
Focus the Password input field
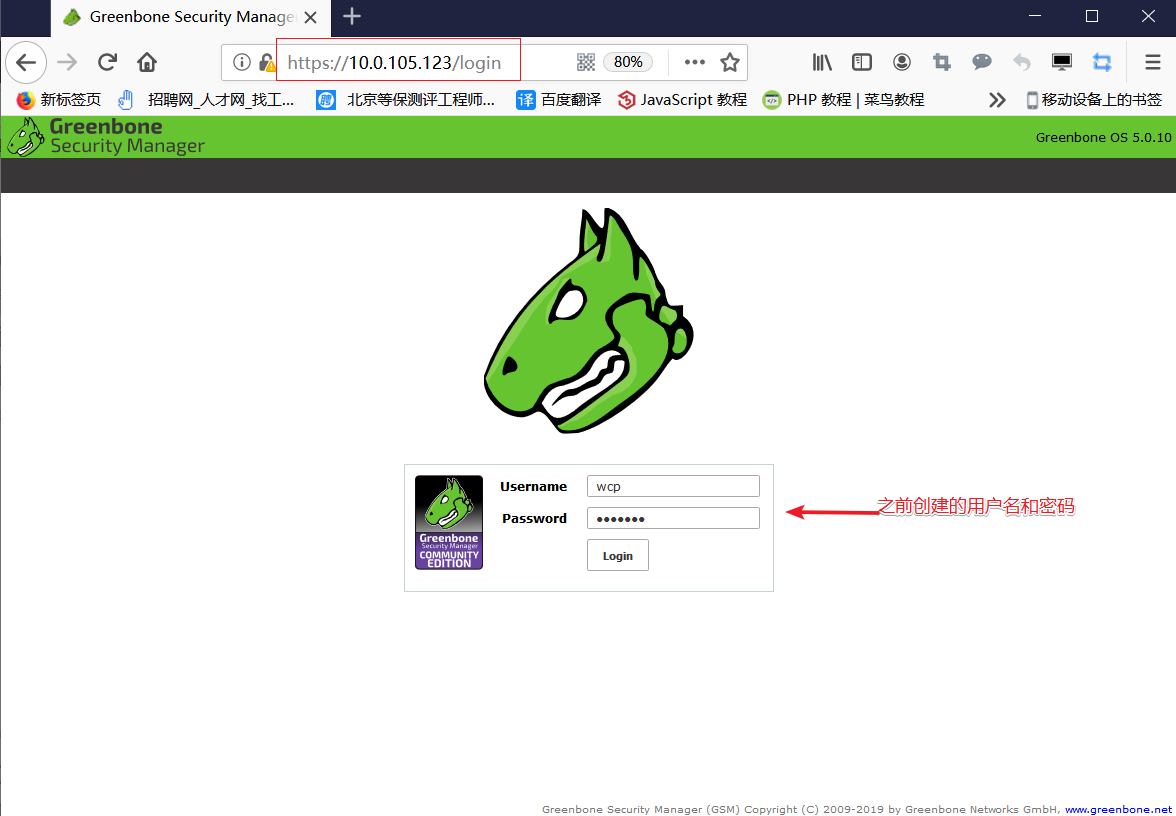point(673,518)
